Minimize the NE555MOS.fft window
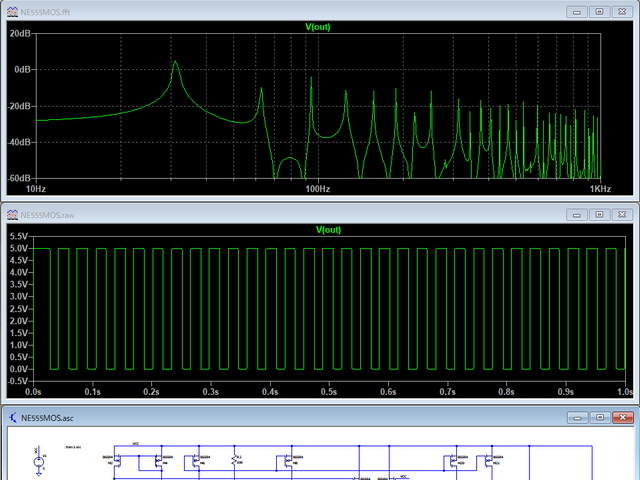Screen dimensions: 640x480 coord(577,12)
